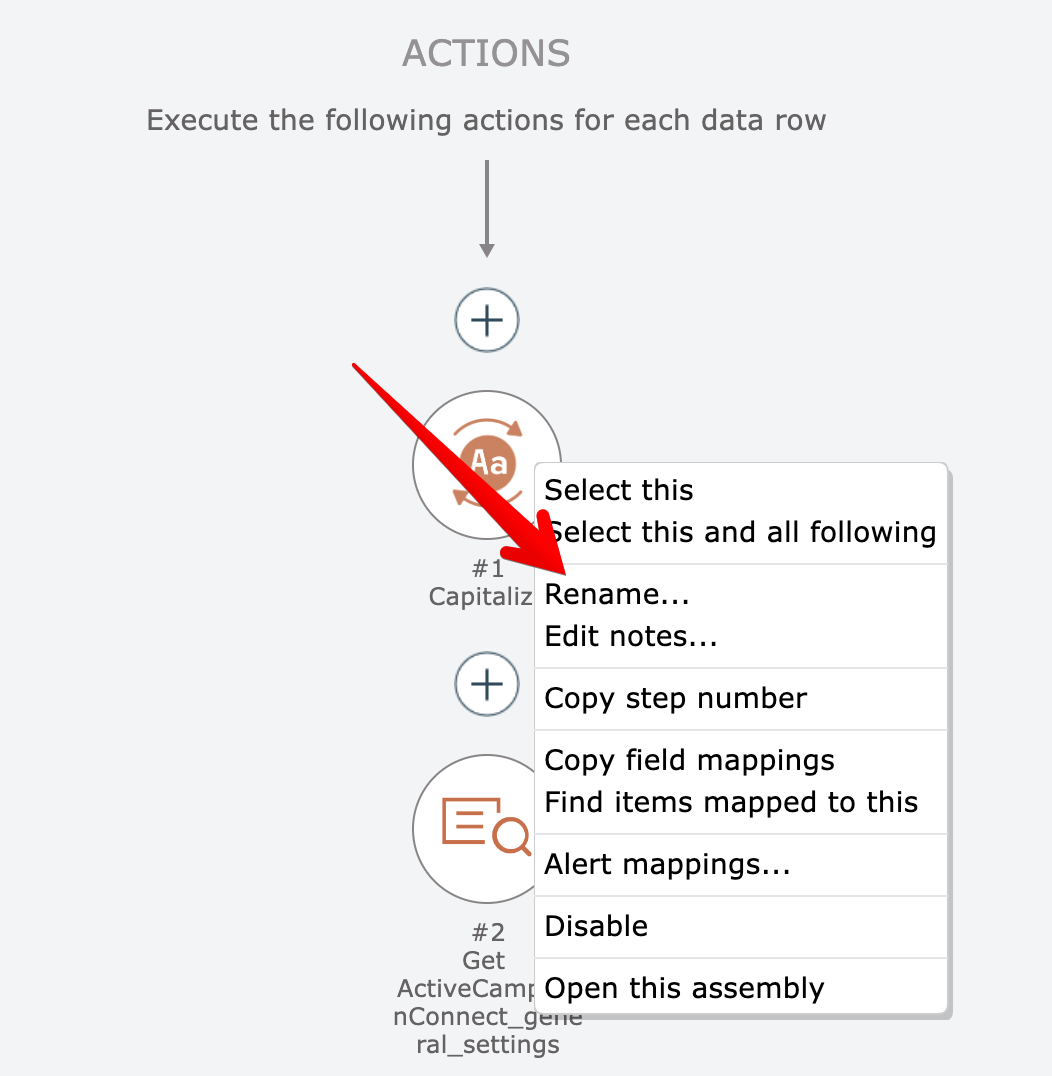The height and width of the screenshot is (1076, 1052).
Task: Click the #2 step number label
Action: pyautogui.click(x=488, y=933)
